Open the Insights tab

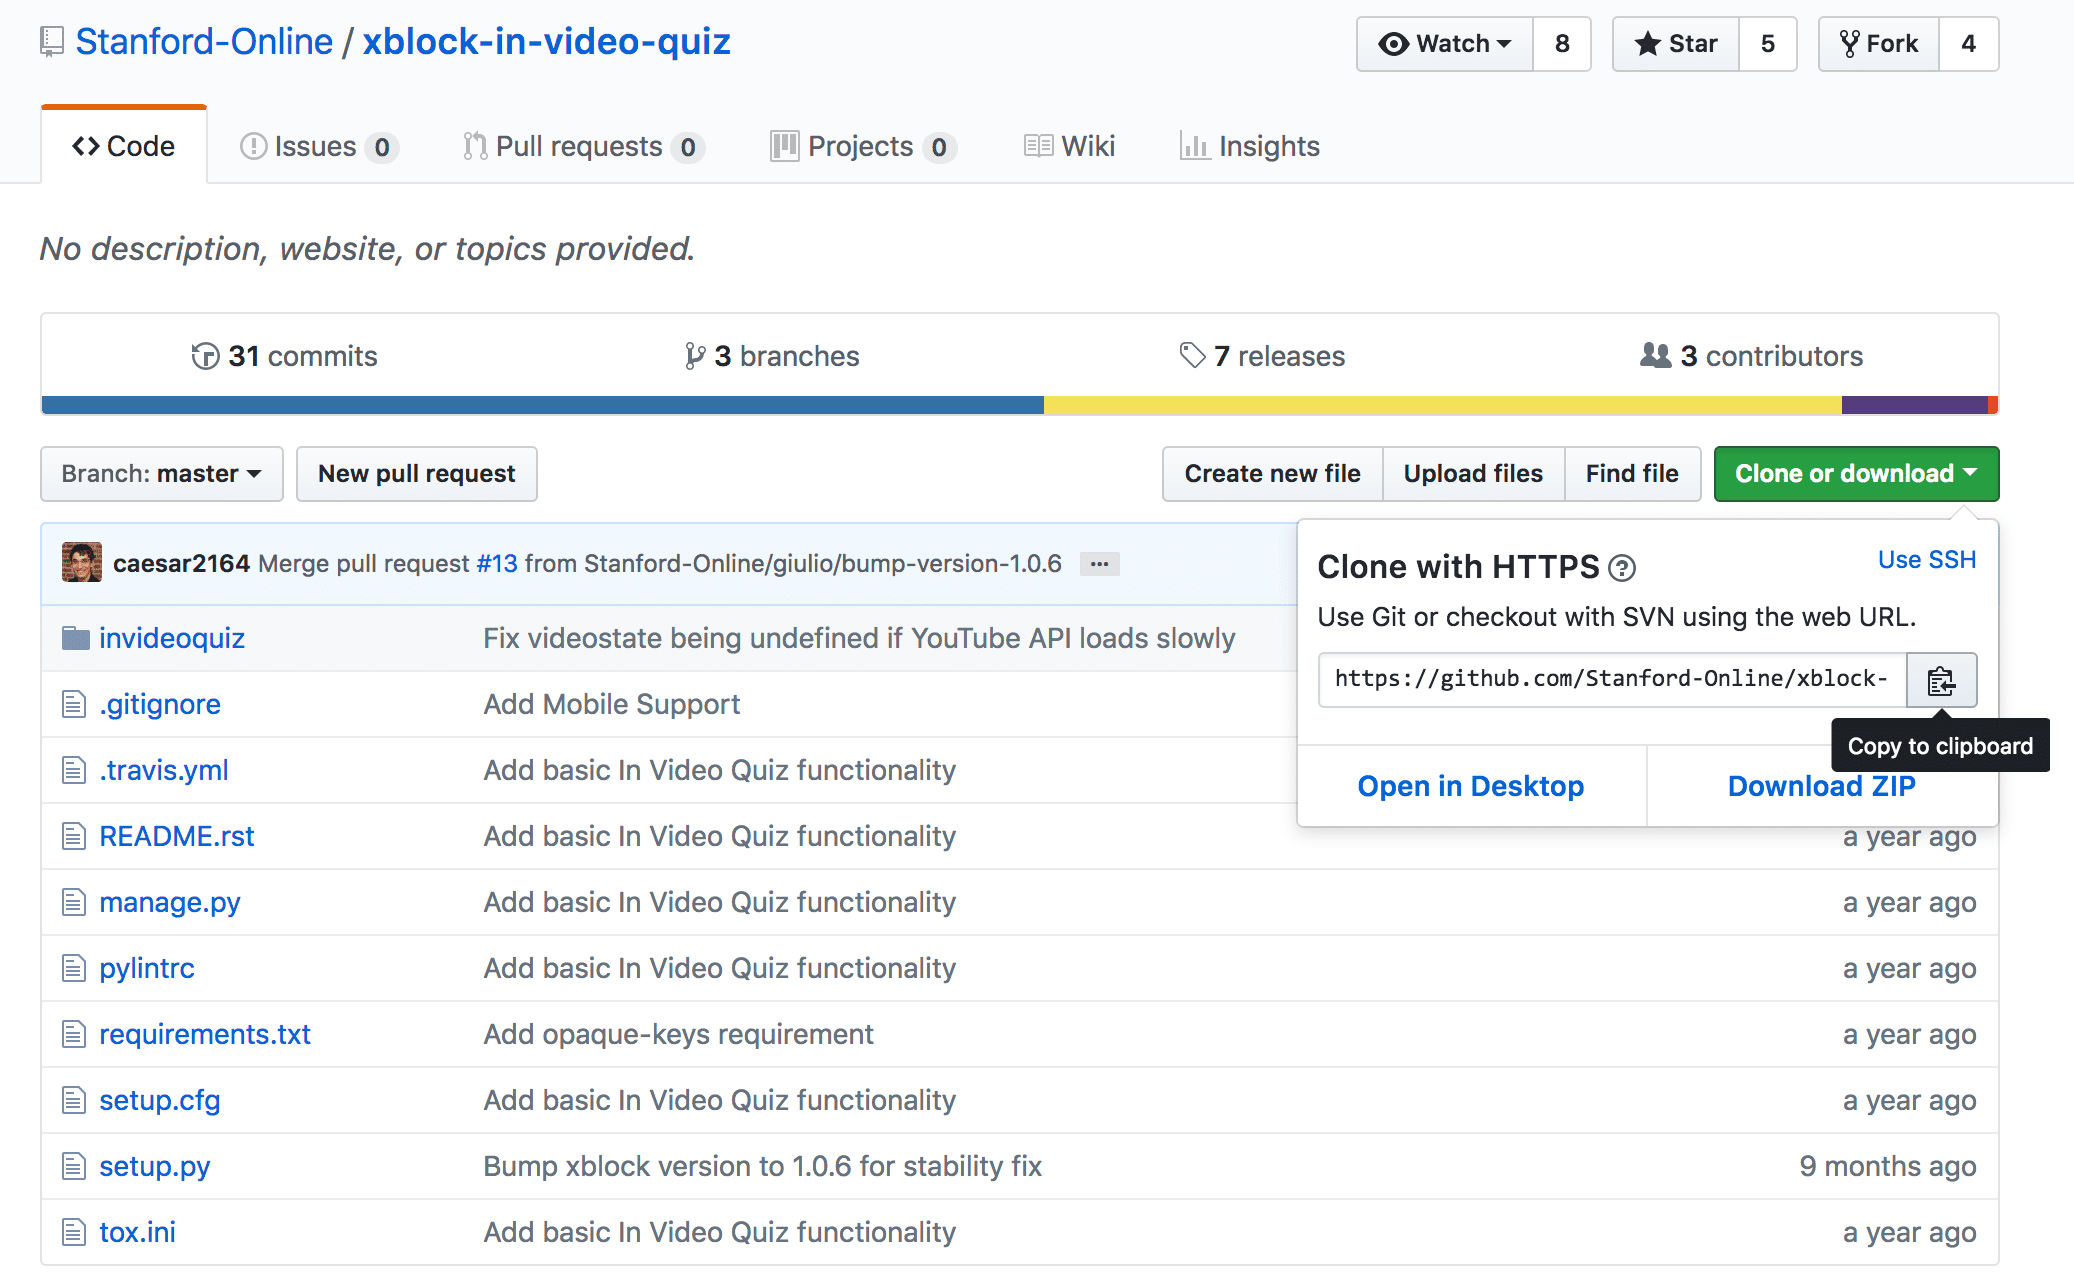point(1250,146)
